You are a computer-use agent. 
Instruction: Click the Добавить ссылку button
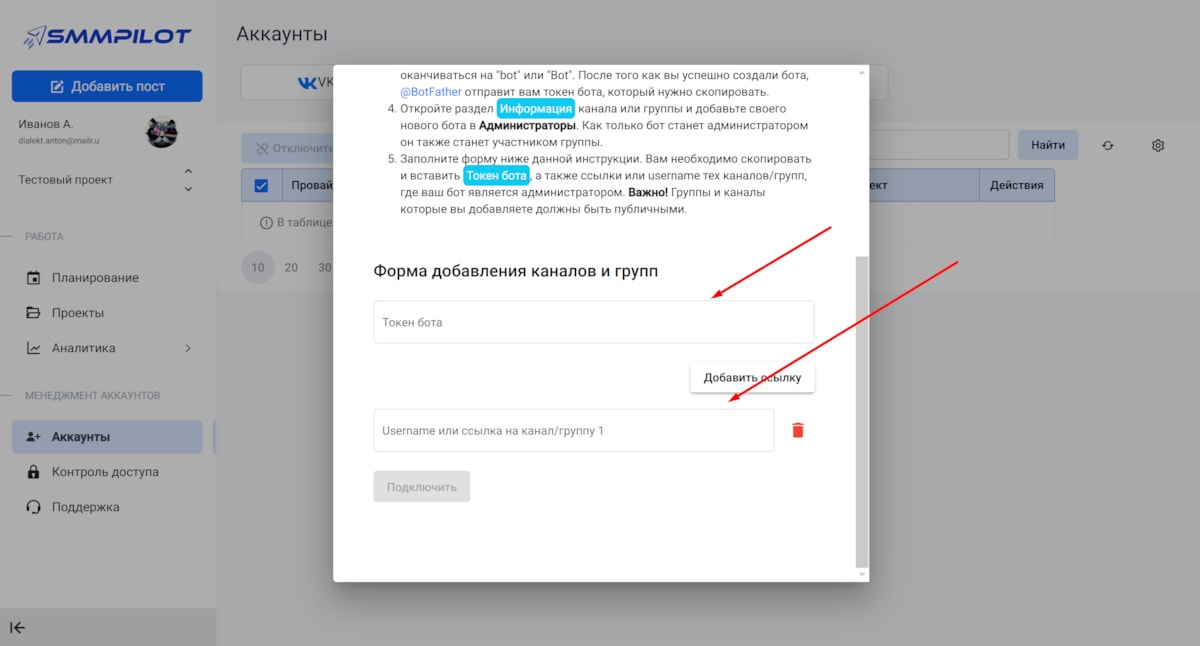pyautogui.click(x=752, y=377)
